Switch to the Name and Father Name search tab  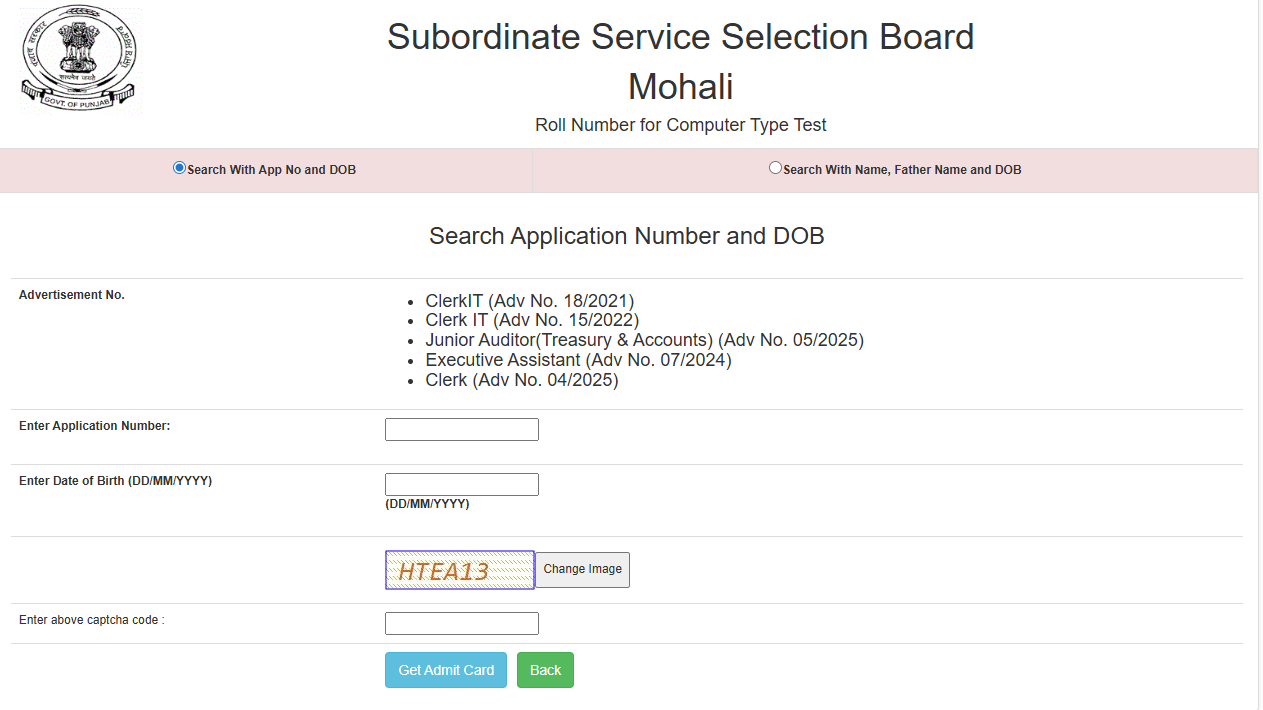point(900,169)
